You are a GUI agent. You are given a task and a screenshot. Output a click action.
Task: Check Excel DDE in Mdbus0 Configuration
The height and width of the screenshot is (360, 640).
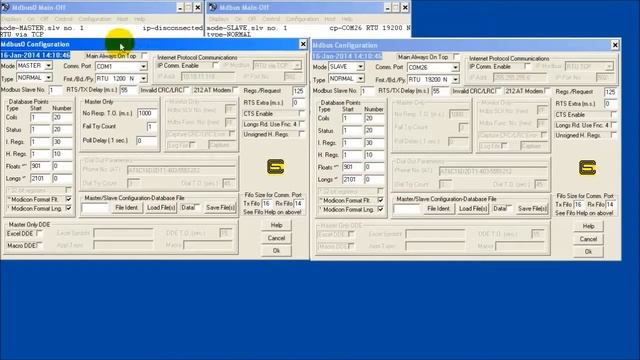[x=39, y=233]
